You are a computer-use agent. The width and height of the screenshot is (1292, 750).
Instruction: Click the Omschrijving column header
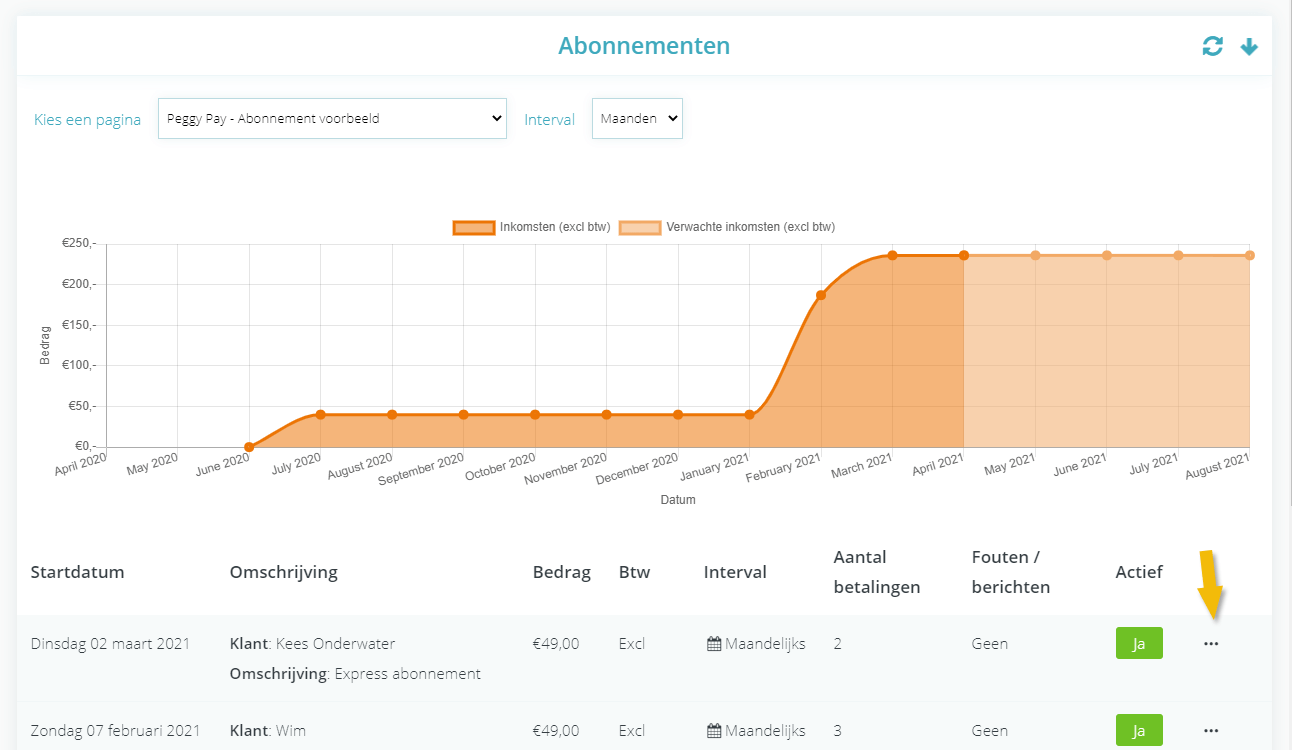pos(284,572)
